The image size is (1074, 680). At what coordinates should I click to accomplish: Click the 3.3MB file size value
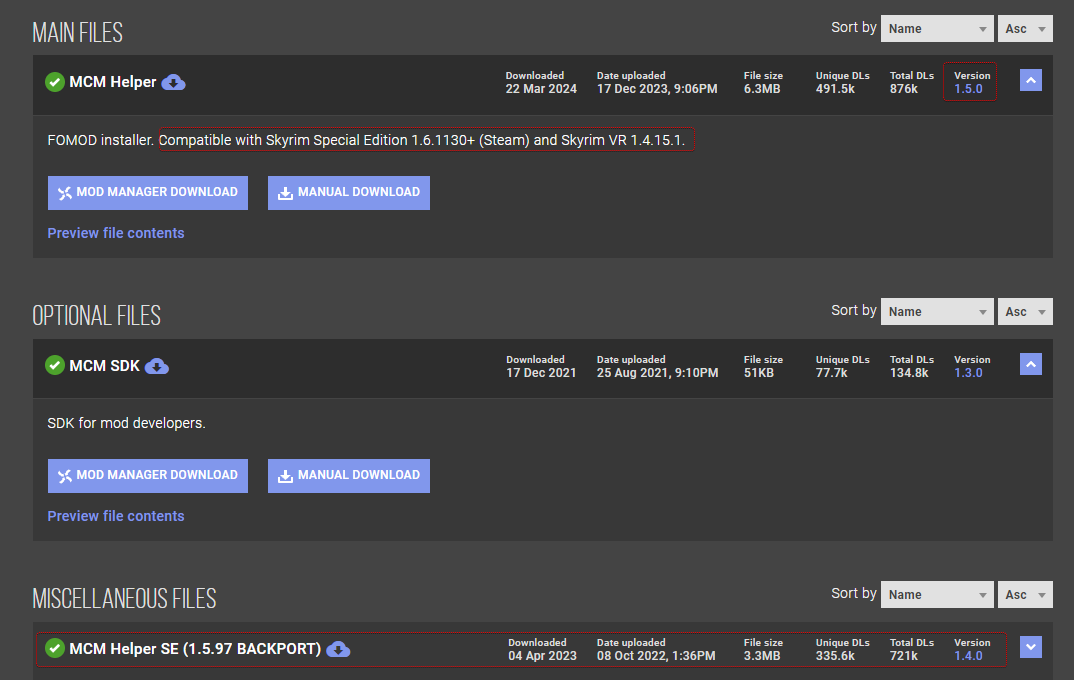click(762, 656)
